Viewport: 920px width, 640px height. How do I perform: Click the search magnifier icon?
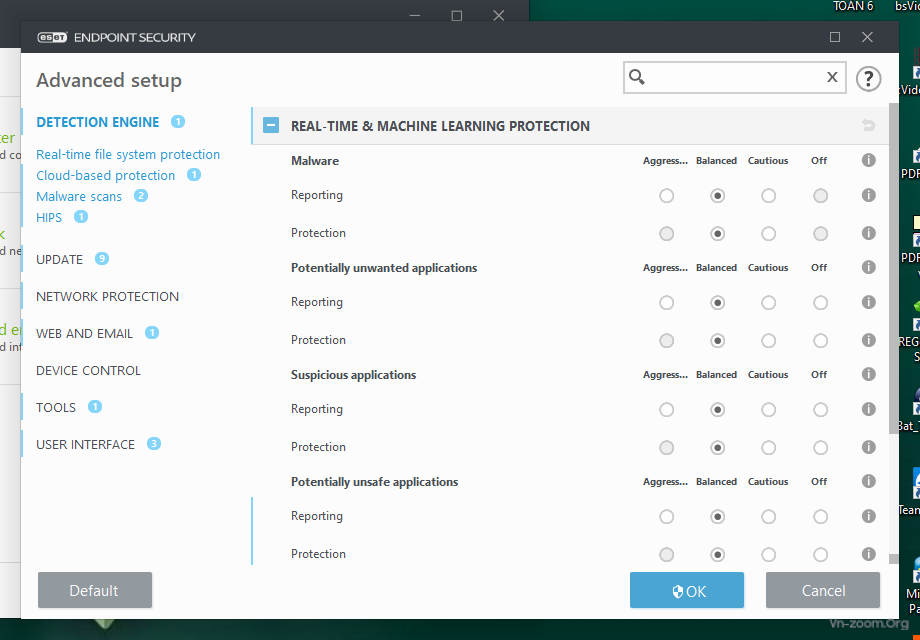point(637,78)
